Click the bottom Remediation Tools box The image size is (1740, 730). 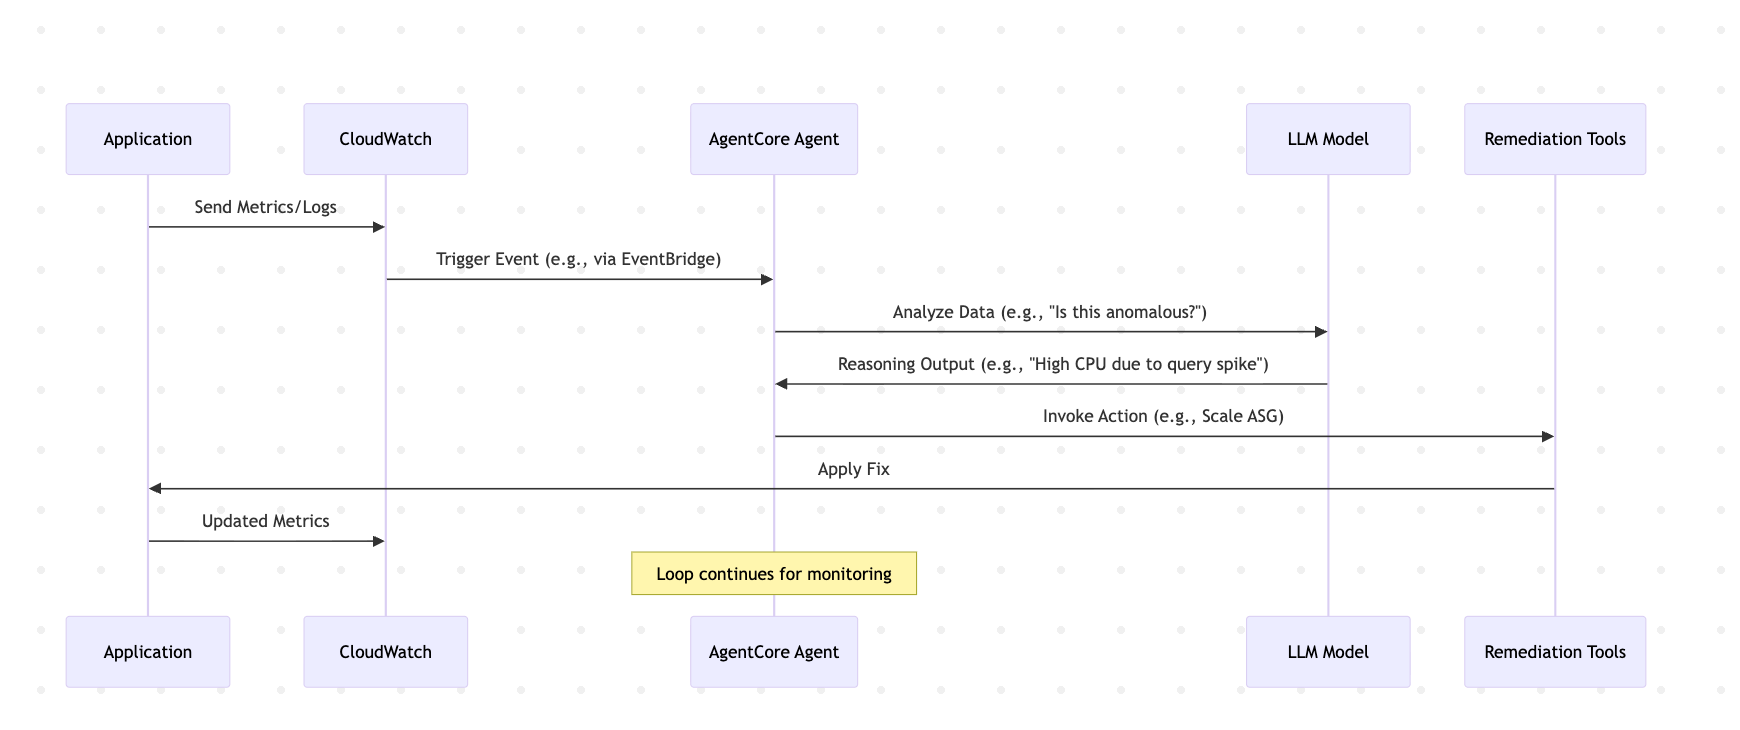1555,652
